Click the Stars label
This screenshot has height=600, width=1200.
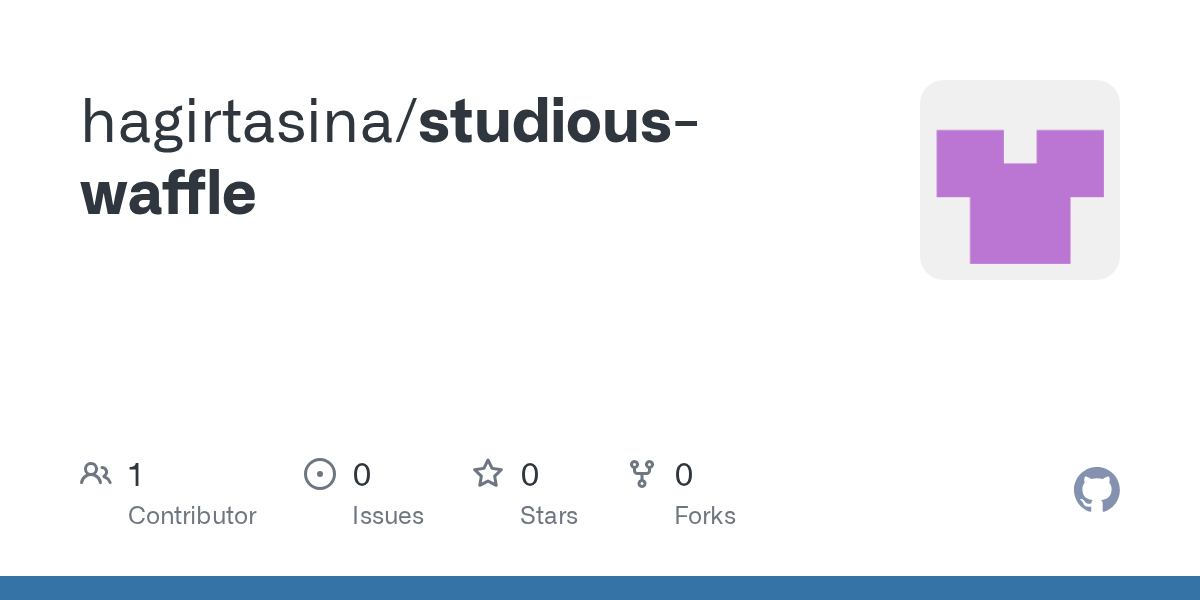[x=549, y=516]
